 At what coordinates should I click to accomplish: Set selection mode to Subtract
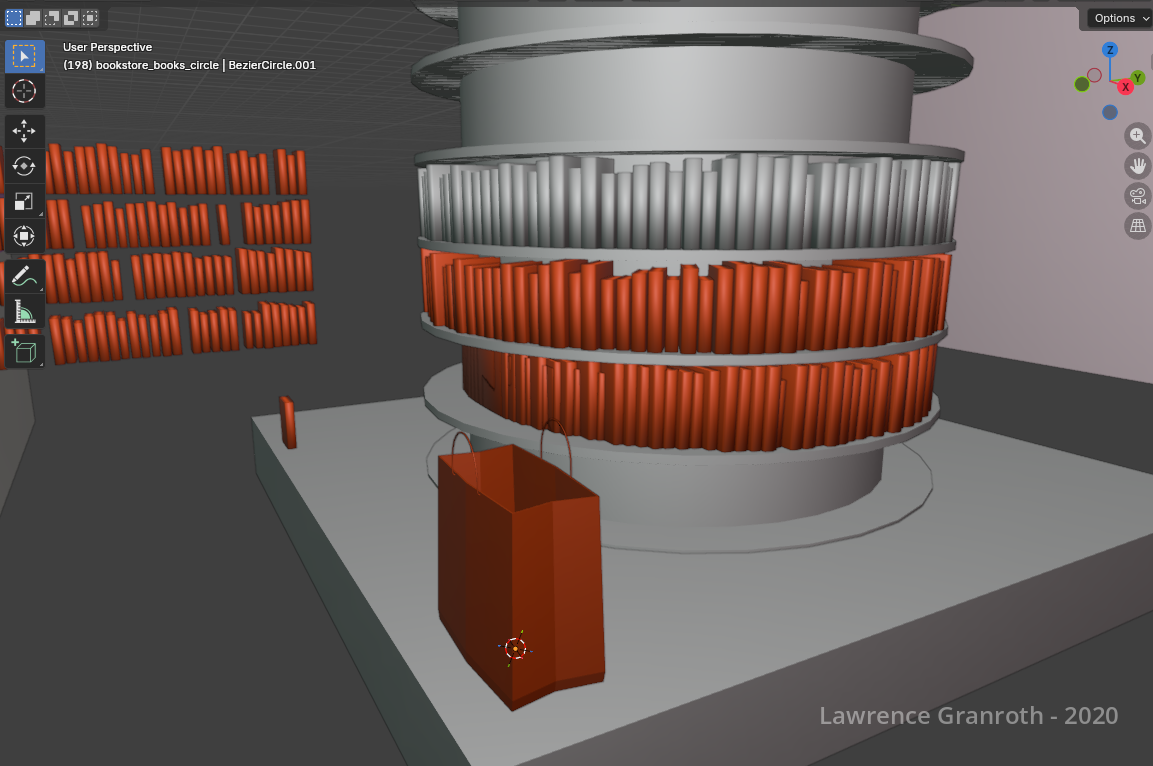(52, 18)
